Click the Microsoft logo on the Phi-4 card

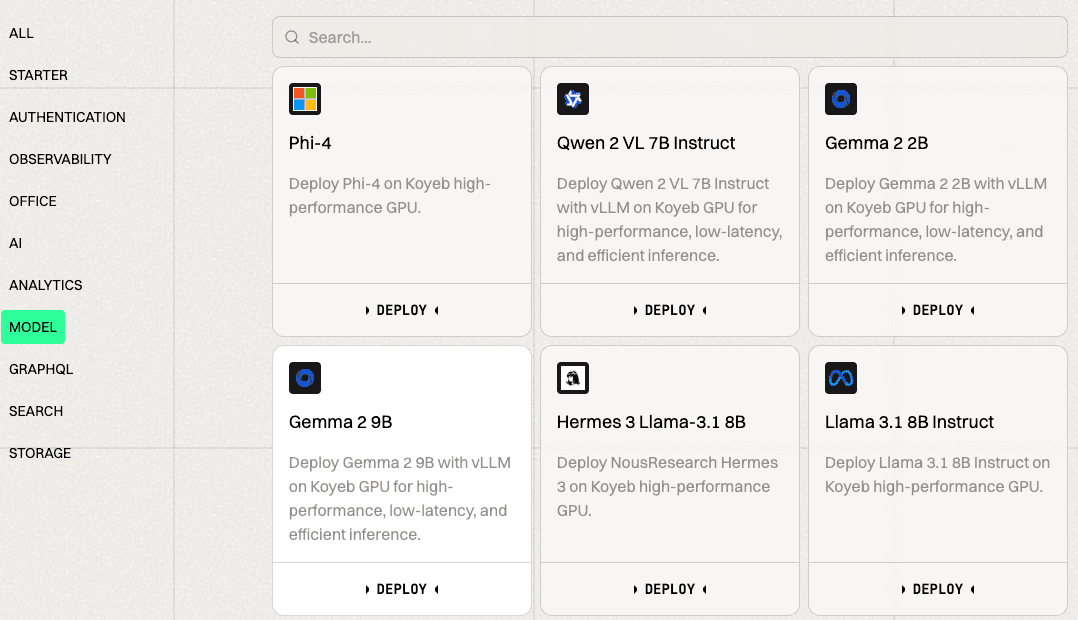coord(305,99)
